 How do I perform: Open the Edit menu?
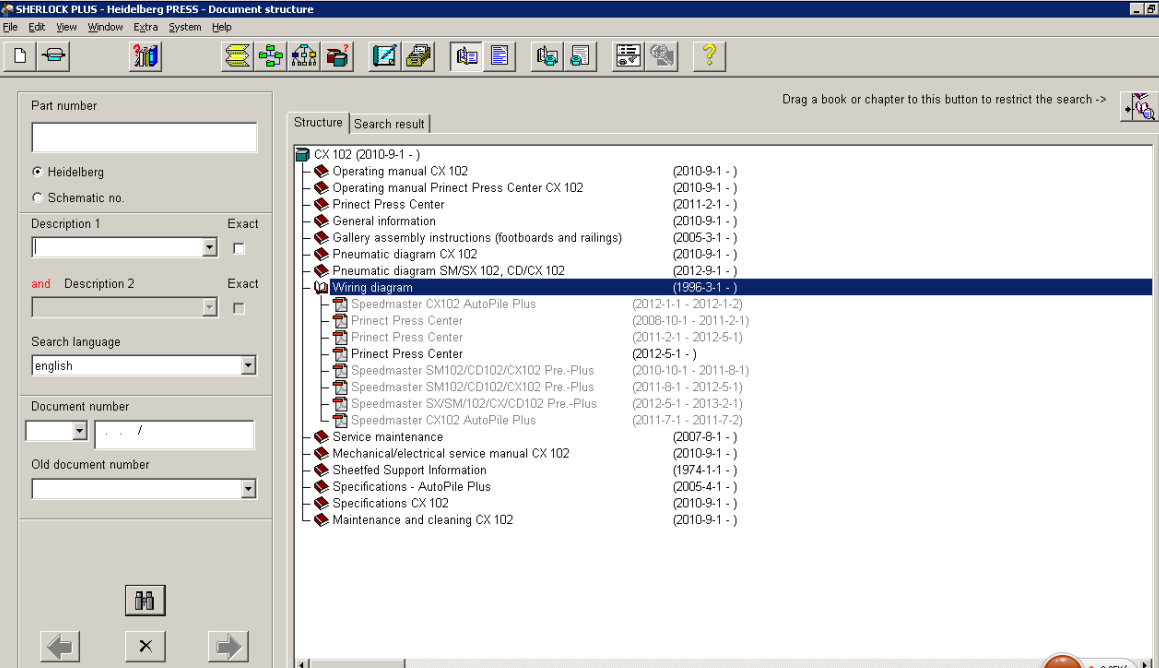pyautogui.click(x=37, y=27)
